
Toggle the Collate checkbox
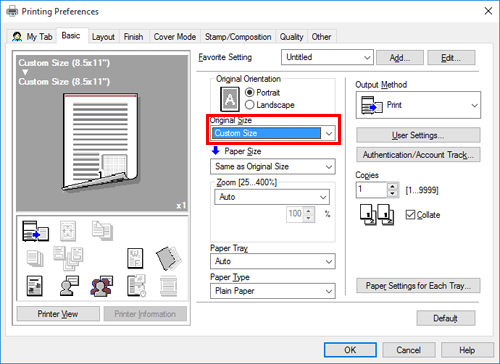point(410,215)
